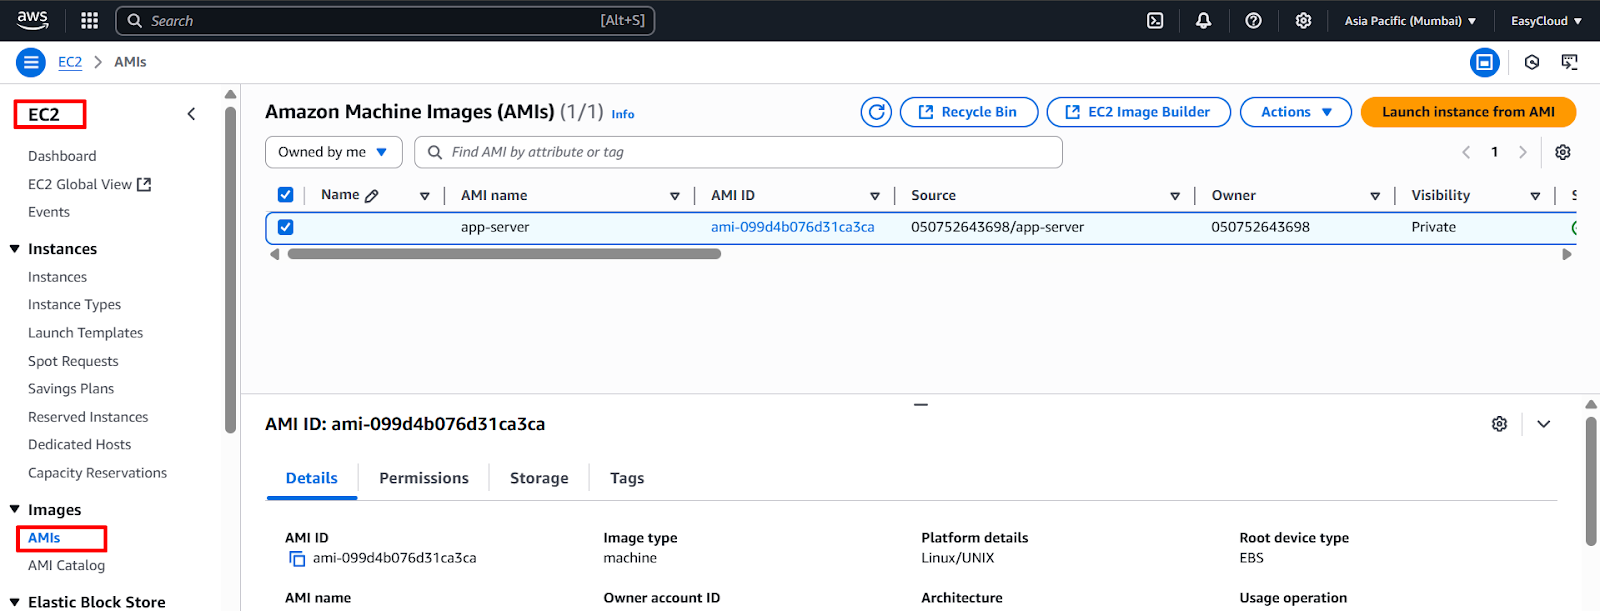This screenshot has height=611, width=1600.
Task: Click the AMIs sidebar link
Action: coord(44,538)
